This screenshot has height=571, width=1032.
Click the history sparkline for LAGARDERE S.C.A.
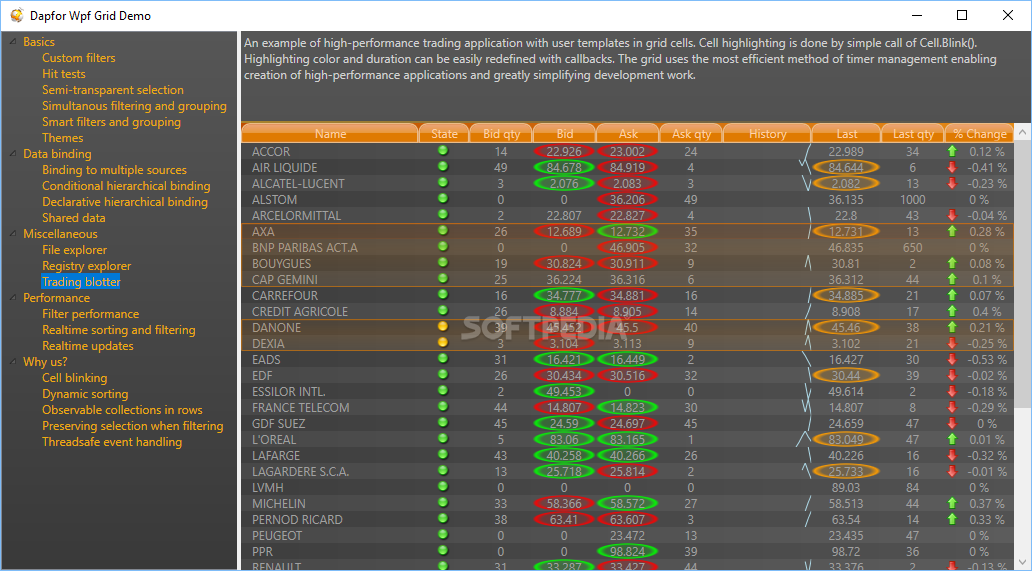(806, 471)
